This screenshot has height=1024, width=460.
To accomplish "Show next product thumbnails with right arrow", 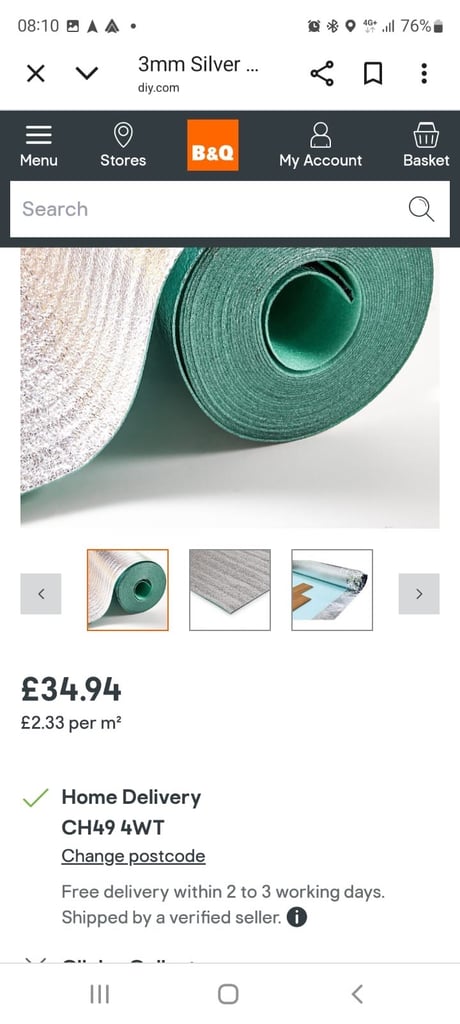I will 419,594.
